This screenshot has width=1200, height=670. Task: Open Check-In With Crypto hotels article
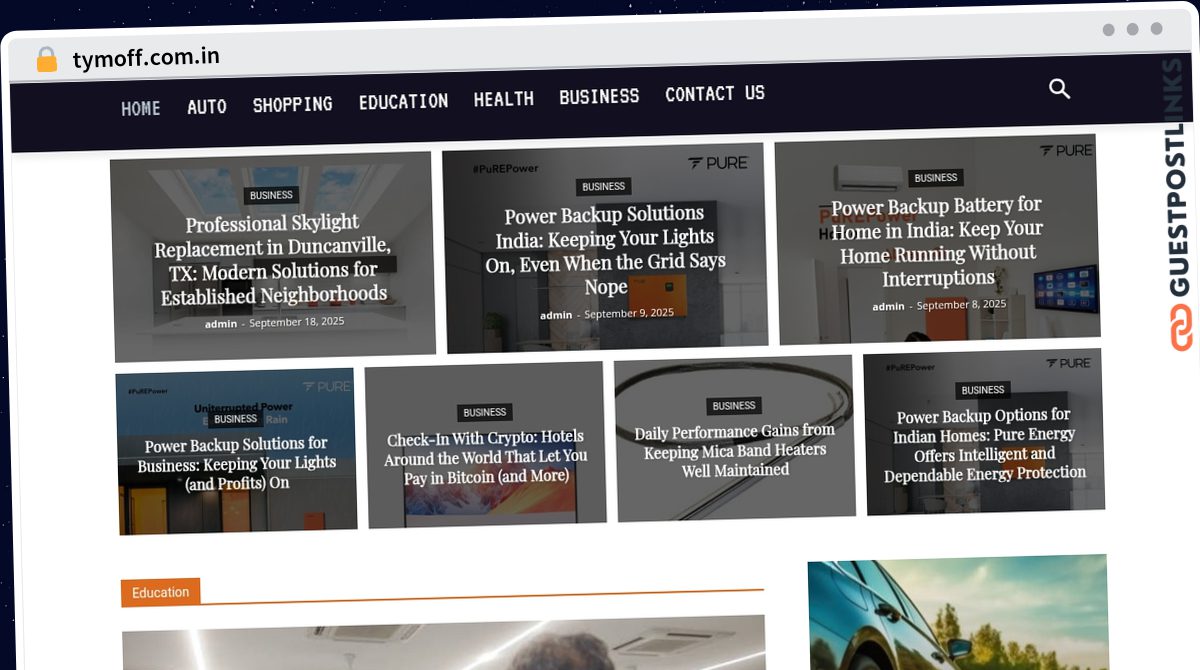click(486, 457)
